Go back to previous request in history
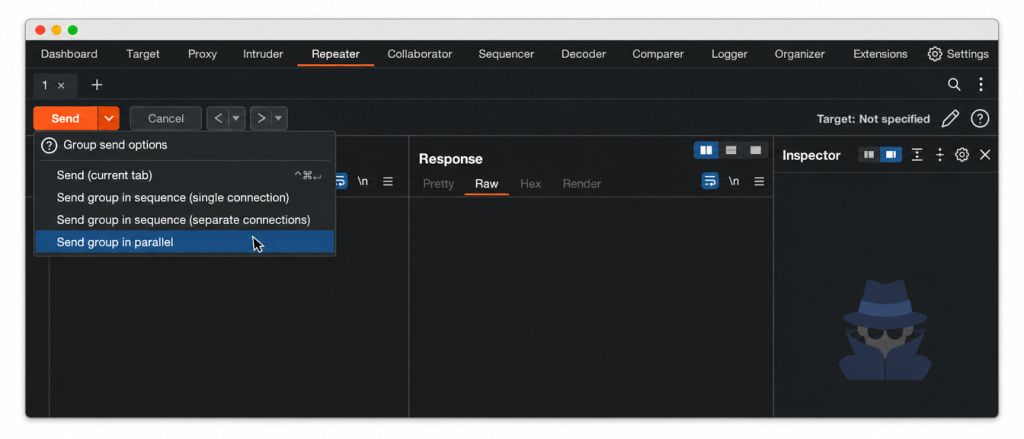Image resolution: width=1024 pixels, height=439 pixels. click(218, 118)
